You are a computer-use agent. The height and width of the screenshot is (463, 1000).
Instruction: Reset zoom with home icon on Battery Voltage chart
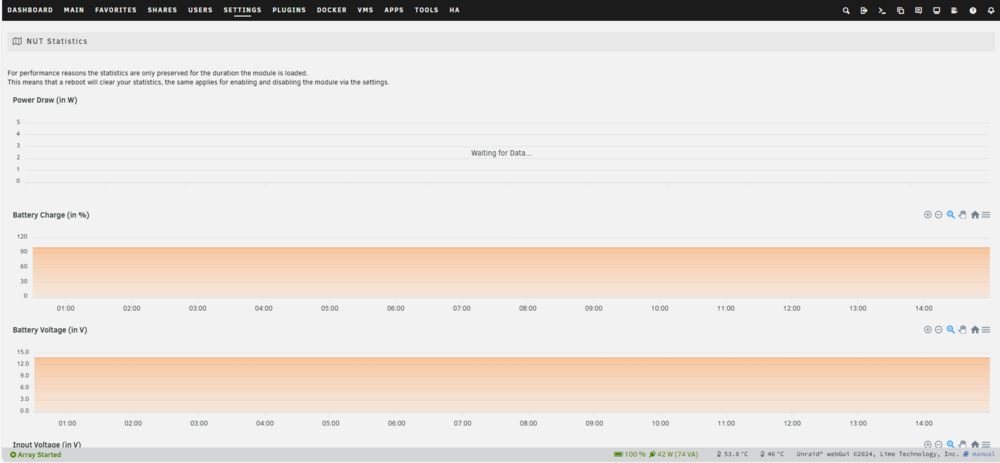(x=975, y=330)
